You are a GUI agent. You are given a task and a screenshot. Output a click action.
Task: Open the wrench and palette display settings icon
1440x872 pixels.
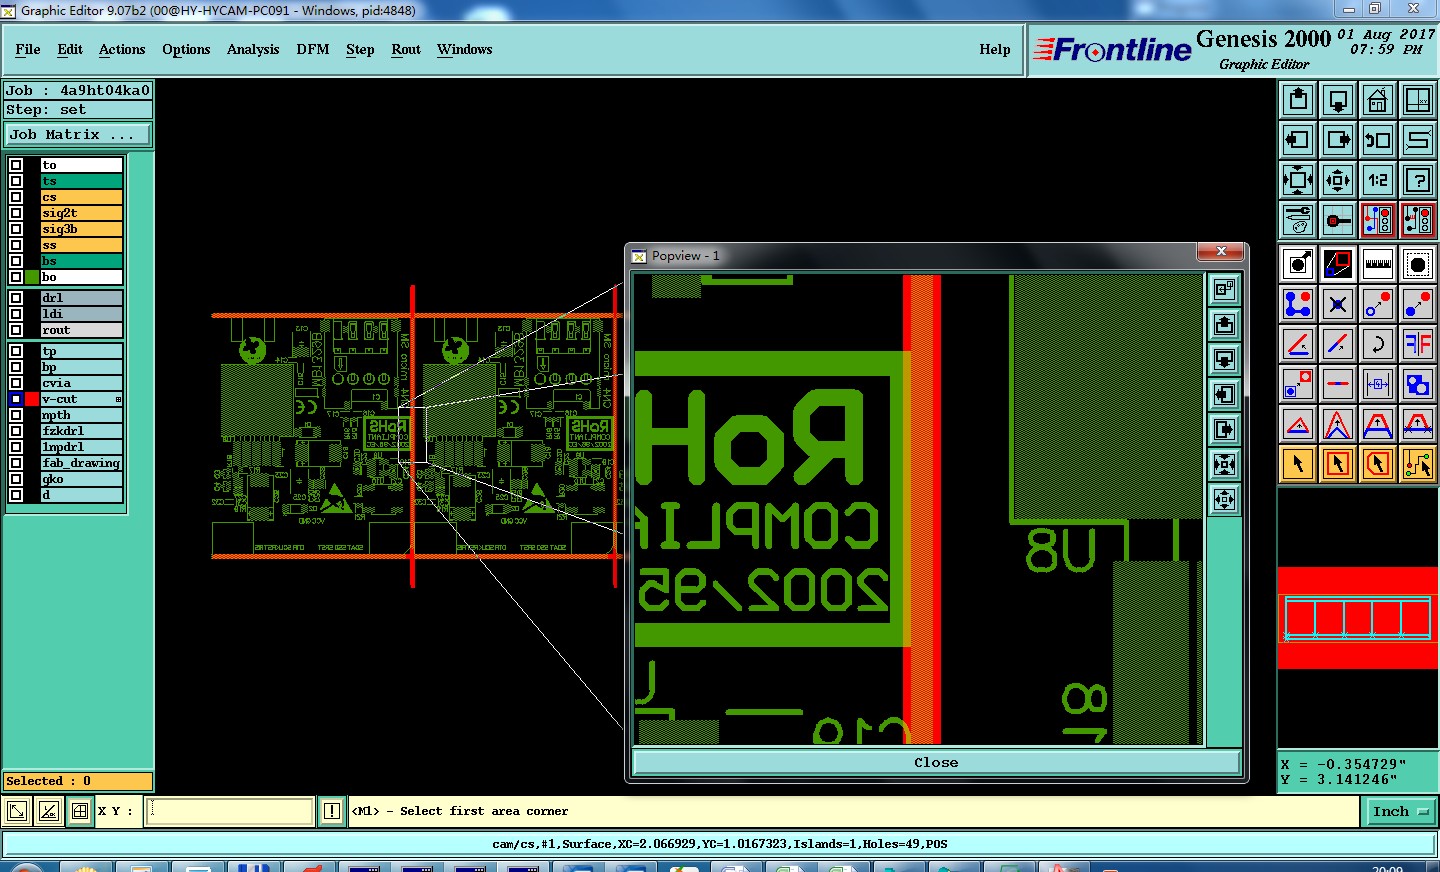coord(1298,220)
